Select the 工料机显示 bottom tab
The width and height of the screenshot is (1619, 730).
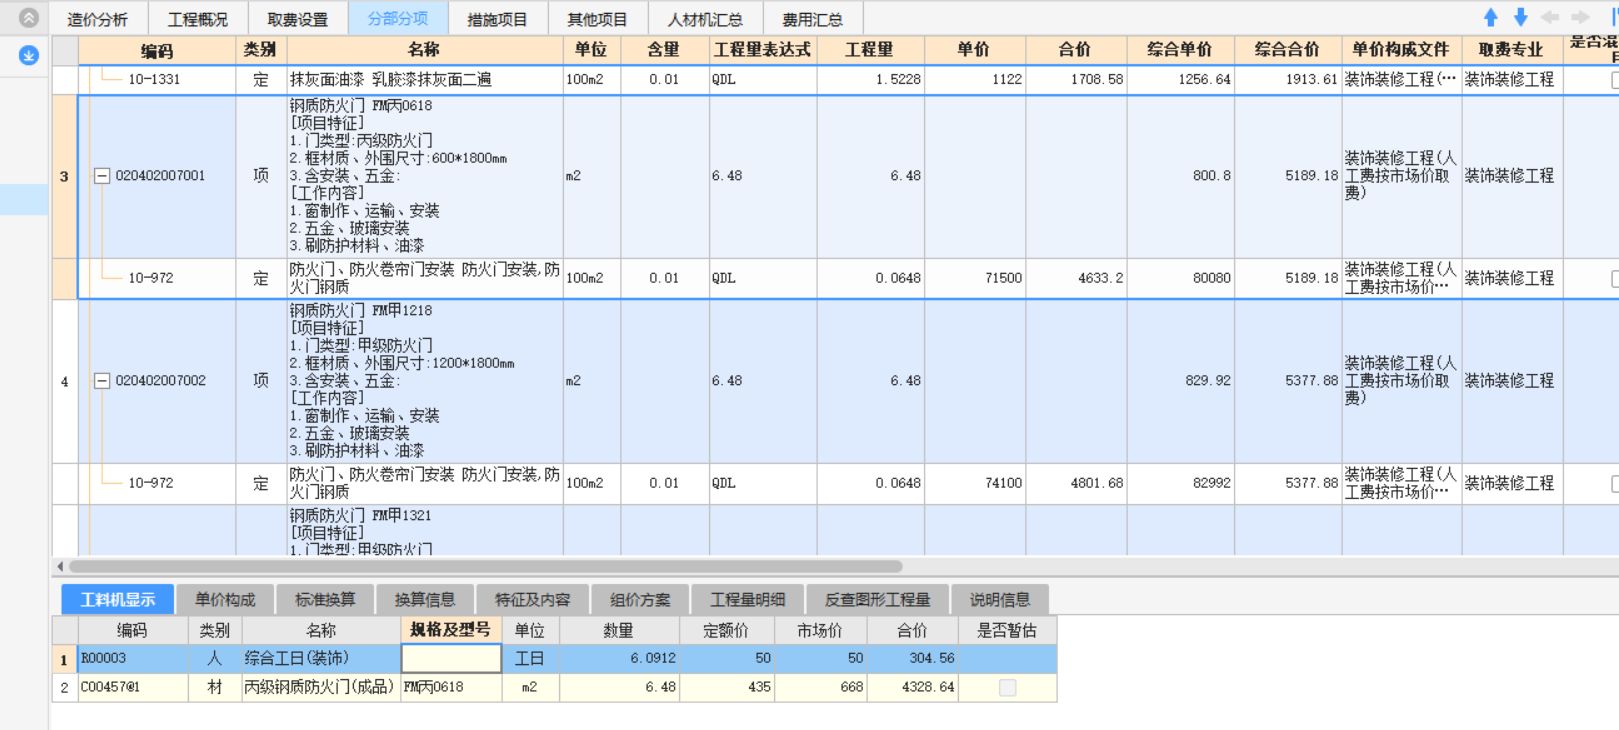coord(118,599)
